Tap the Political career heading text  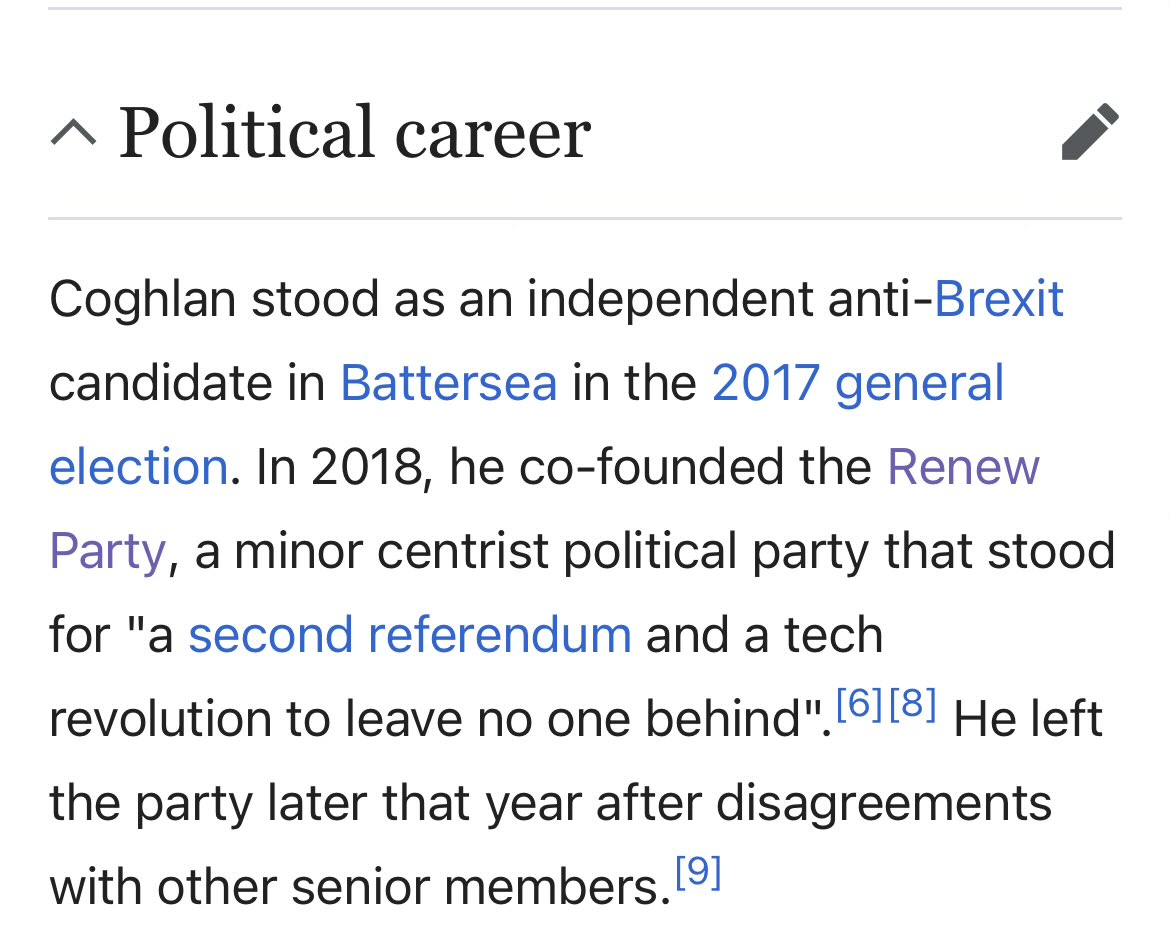tap(355, 134)
